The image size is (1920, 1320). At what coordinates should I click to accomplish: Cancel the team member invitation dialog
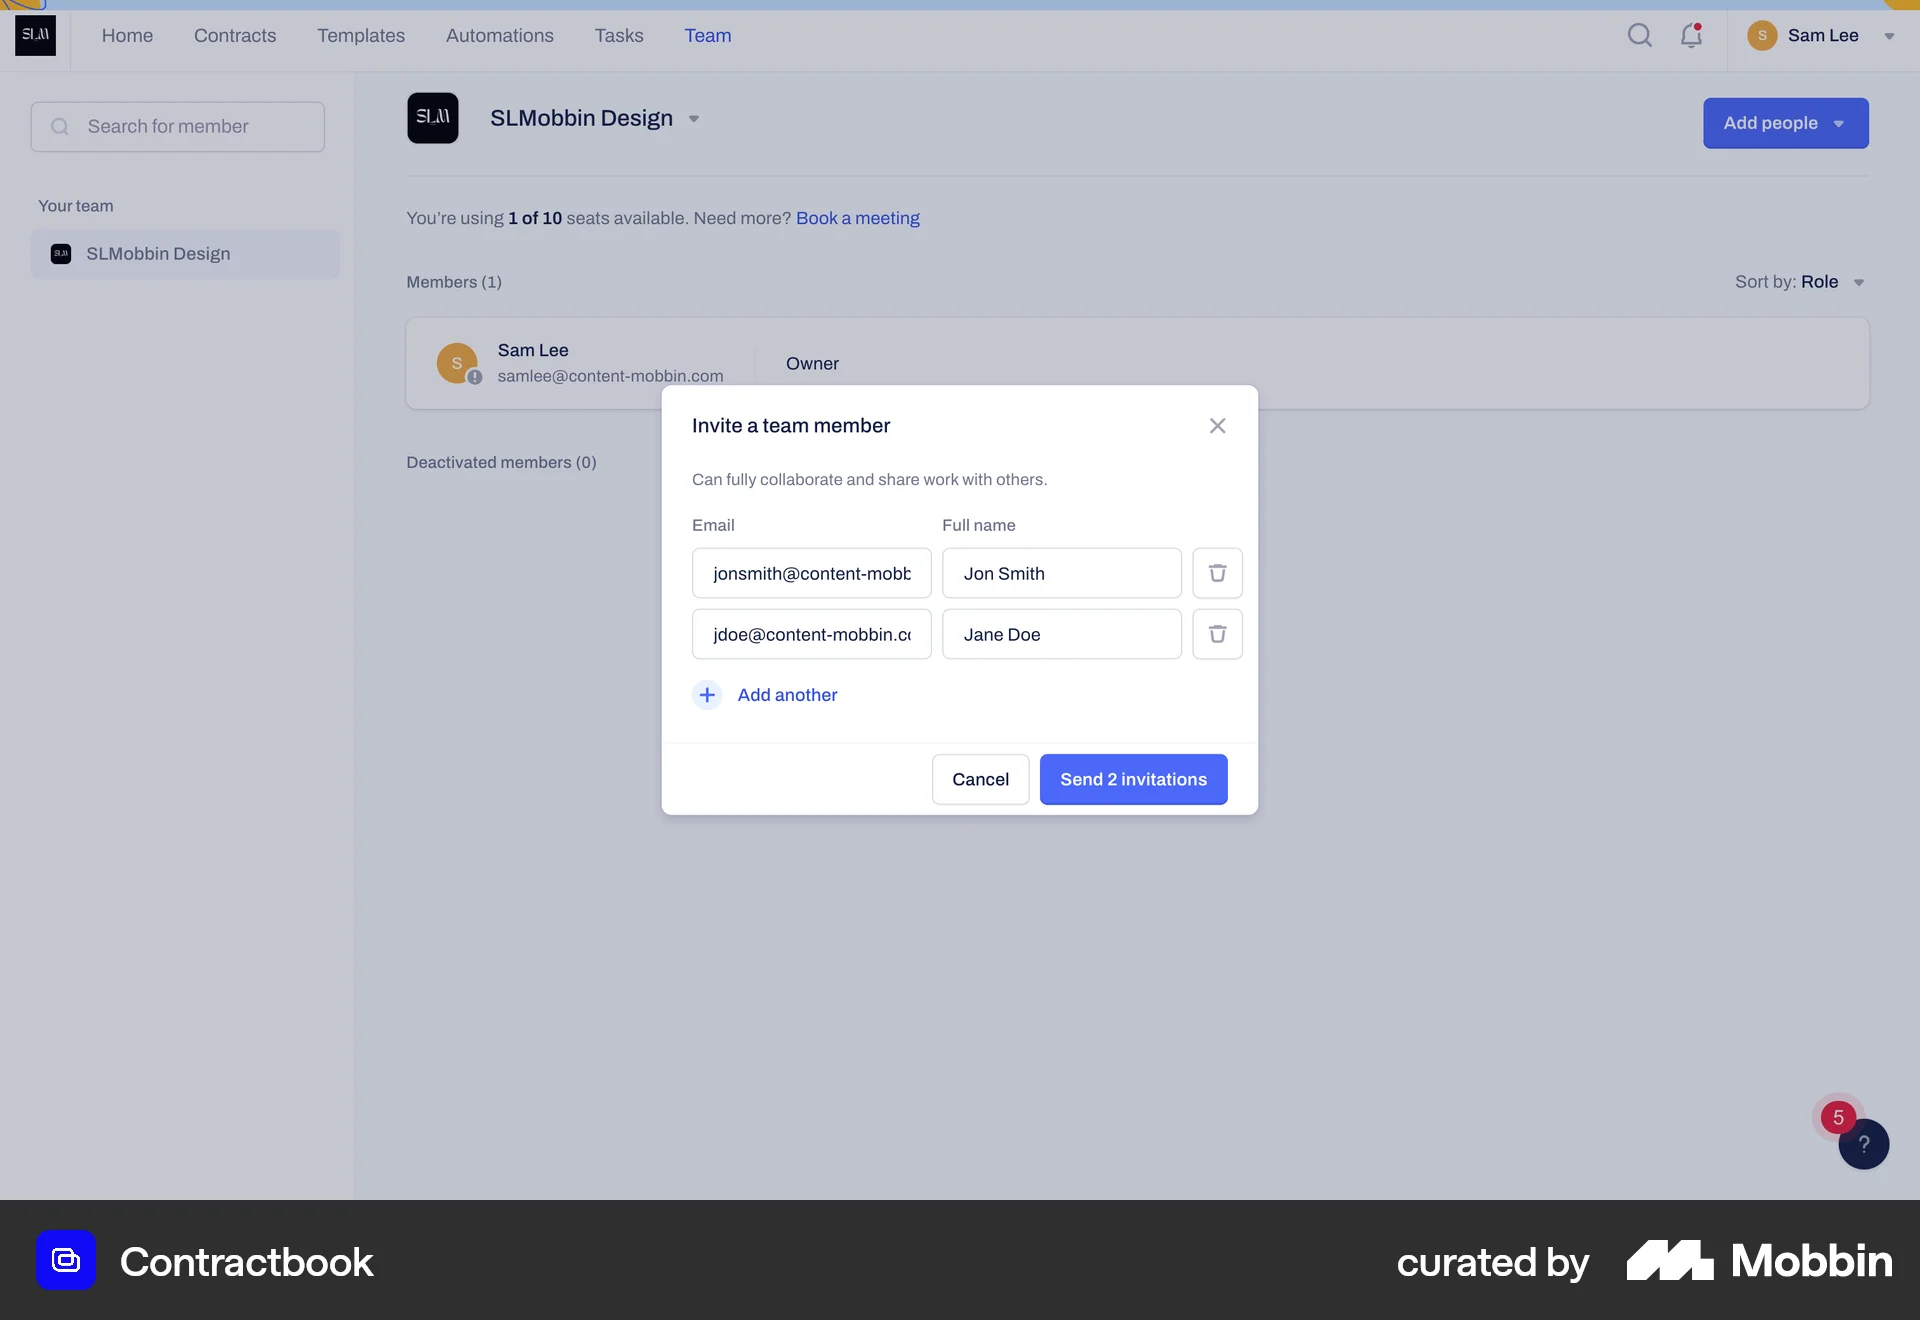point(980,779)
